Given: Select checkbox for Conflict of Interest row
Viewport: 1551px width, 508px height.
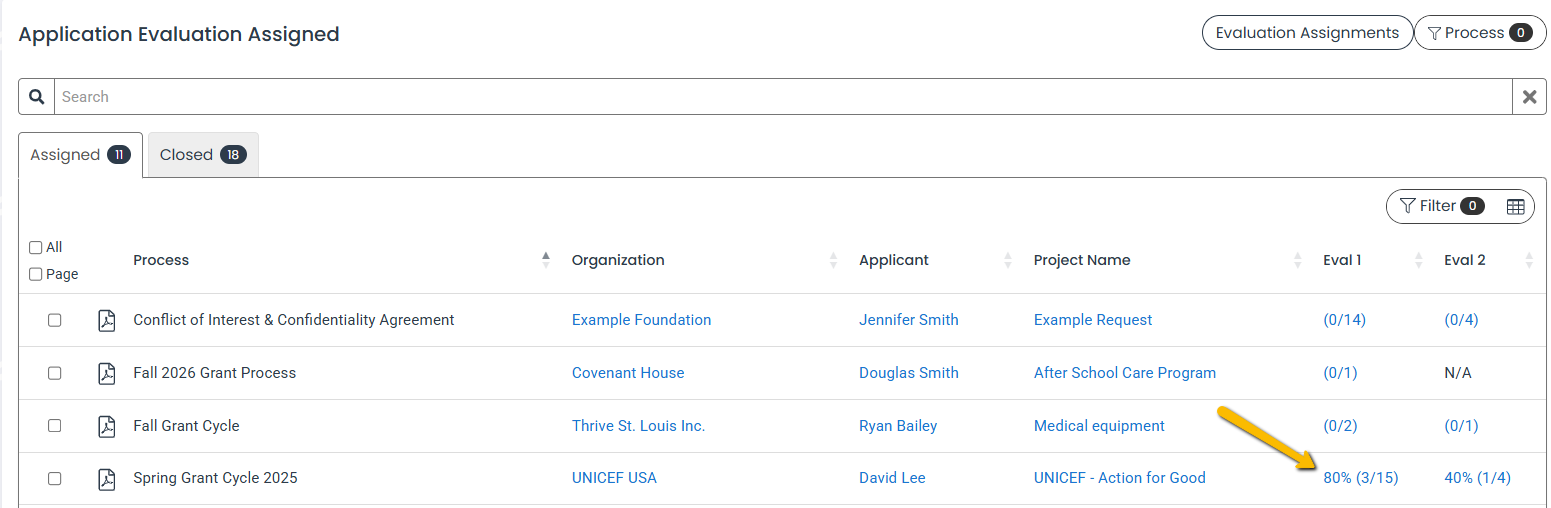Looking at the screenshot, I should pos(55,320).
